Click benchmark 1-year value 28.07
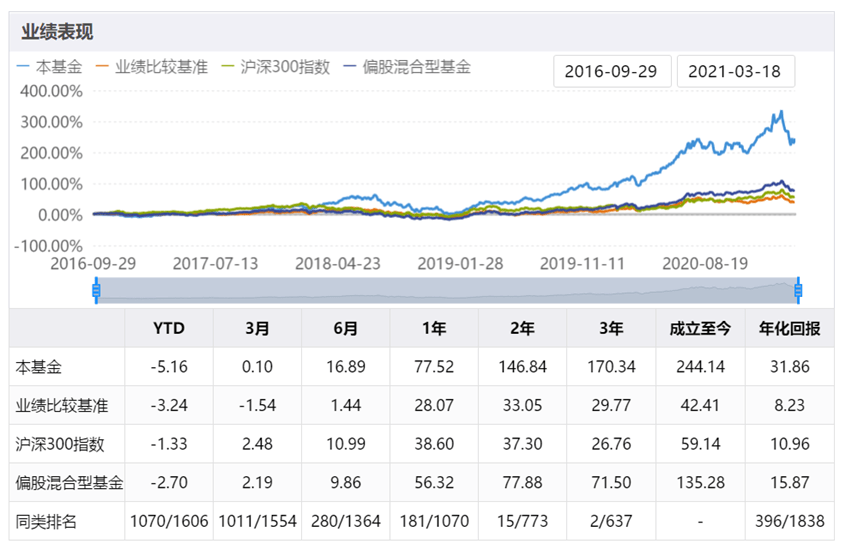Screen dimensions: 846x544 [434, 405]
